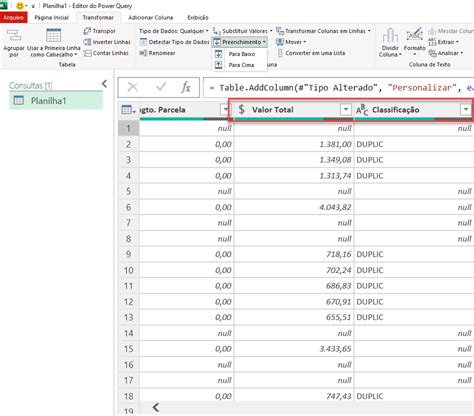Click the Converter em uma Lista icon
Screen dimensions: 474x416
tap(280, 53)
